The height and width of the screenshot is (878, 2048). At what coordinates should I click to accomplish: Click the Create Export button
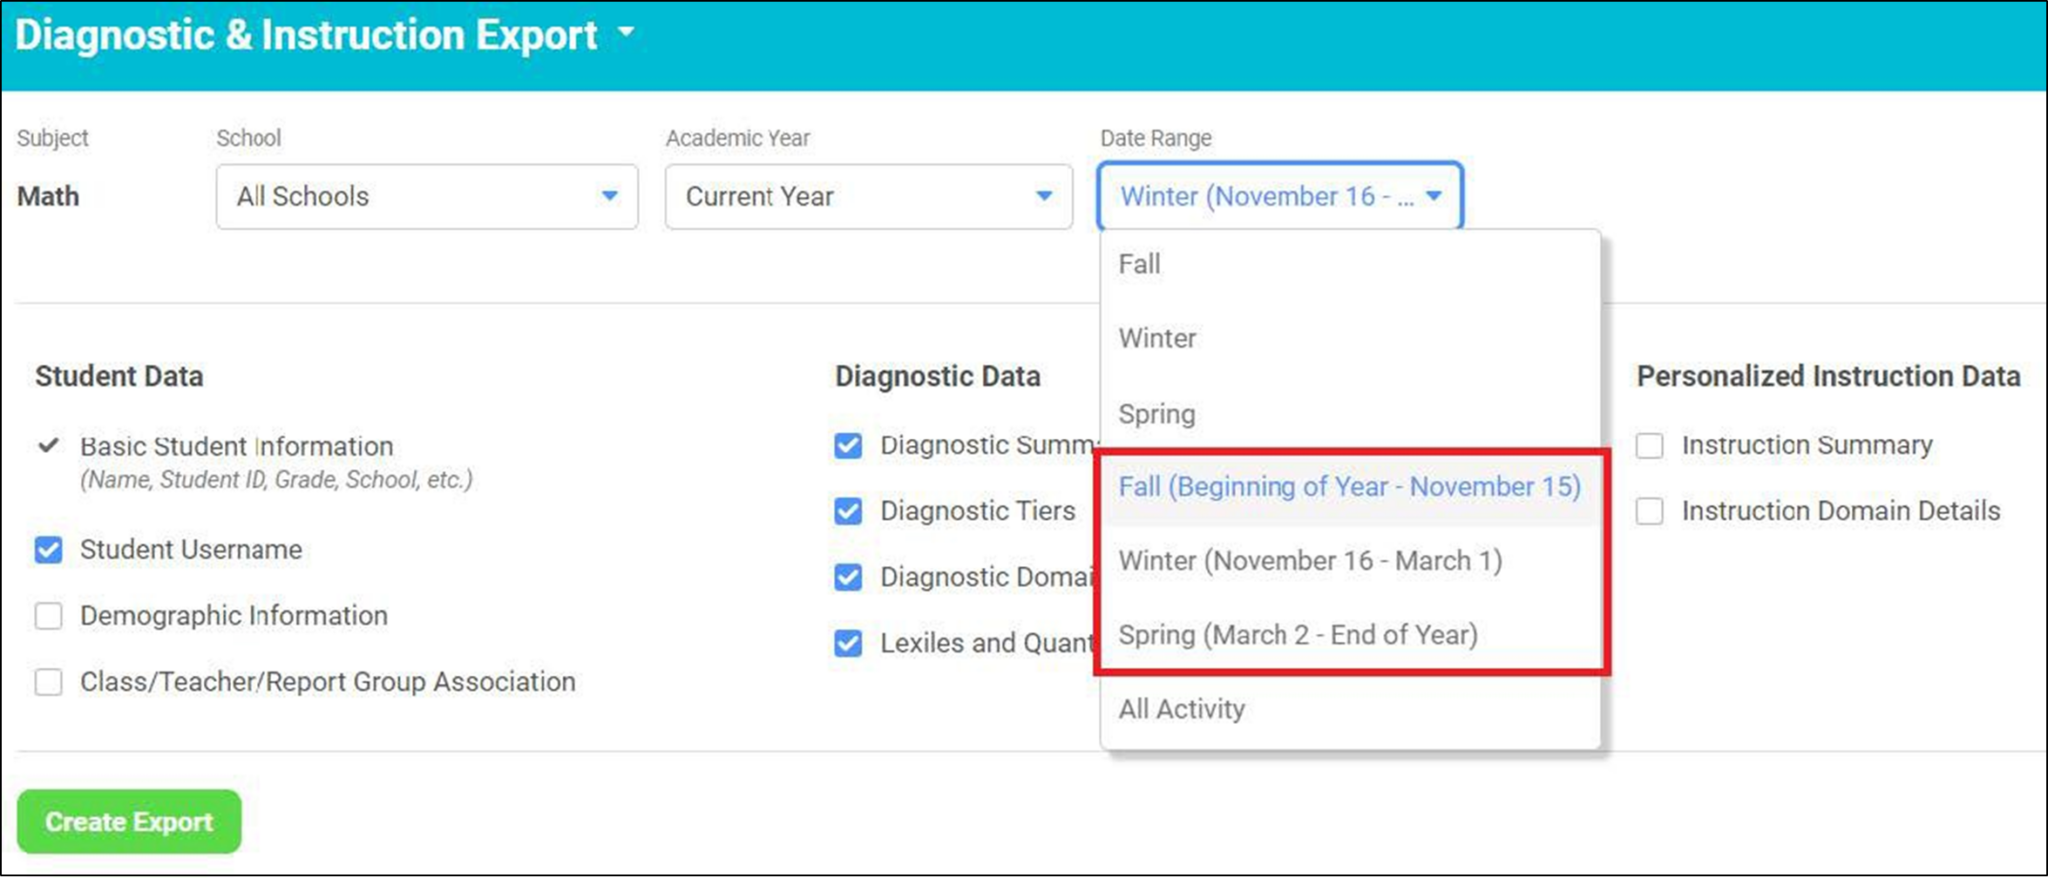(x=129, y=822)
